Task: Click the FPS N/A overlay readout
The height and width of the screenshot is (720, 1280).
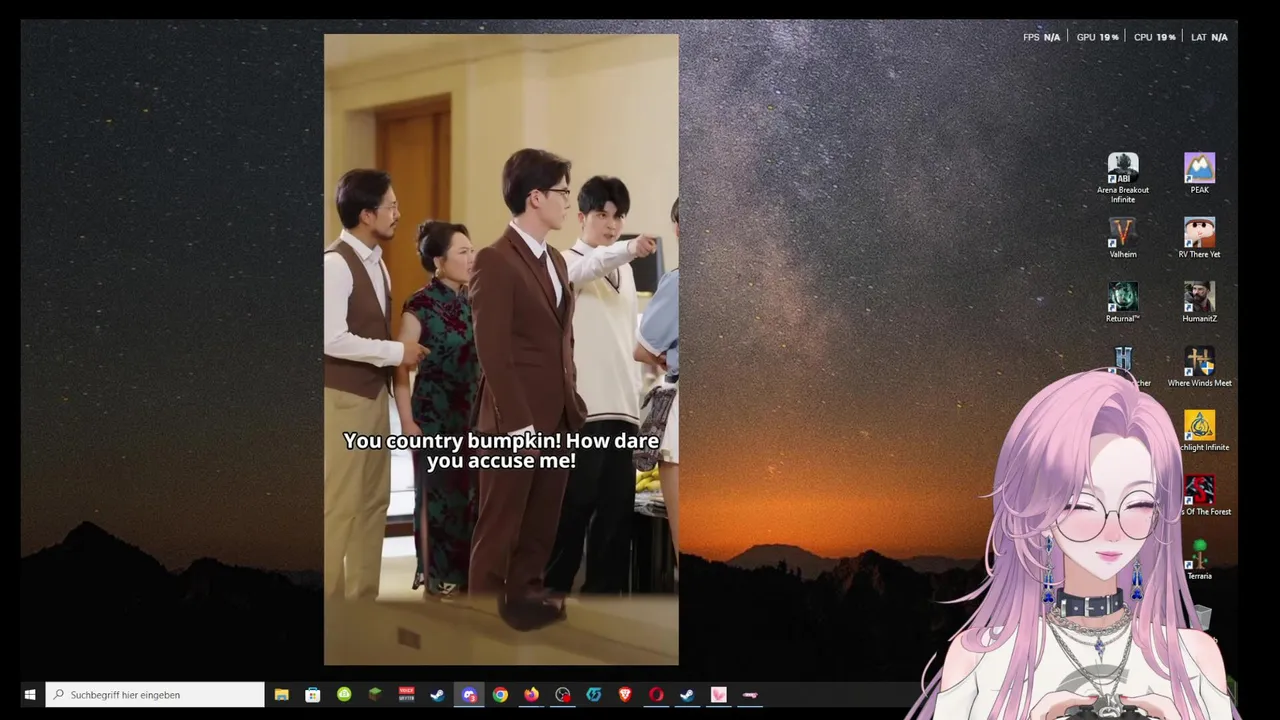Action: tap(1041, 37)
